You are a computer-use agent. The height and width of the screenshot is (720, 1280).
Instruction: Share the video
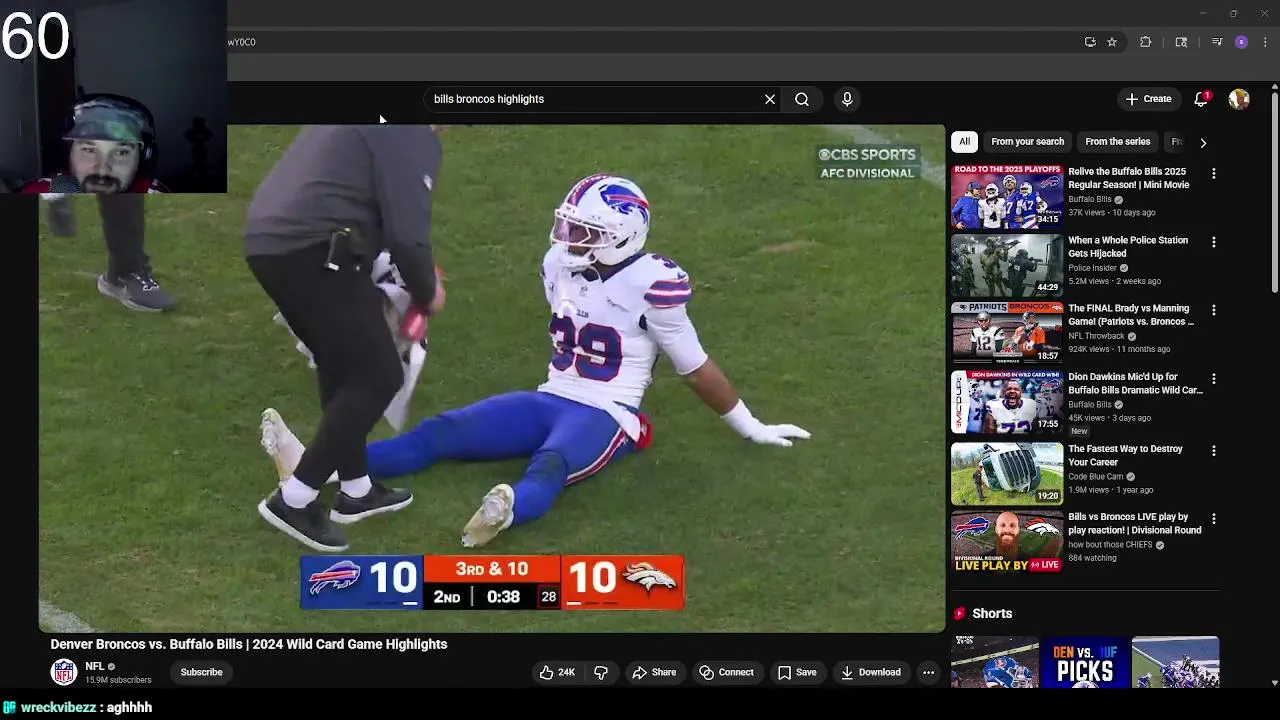[x=654, y=672]
